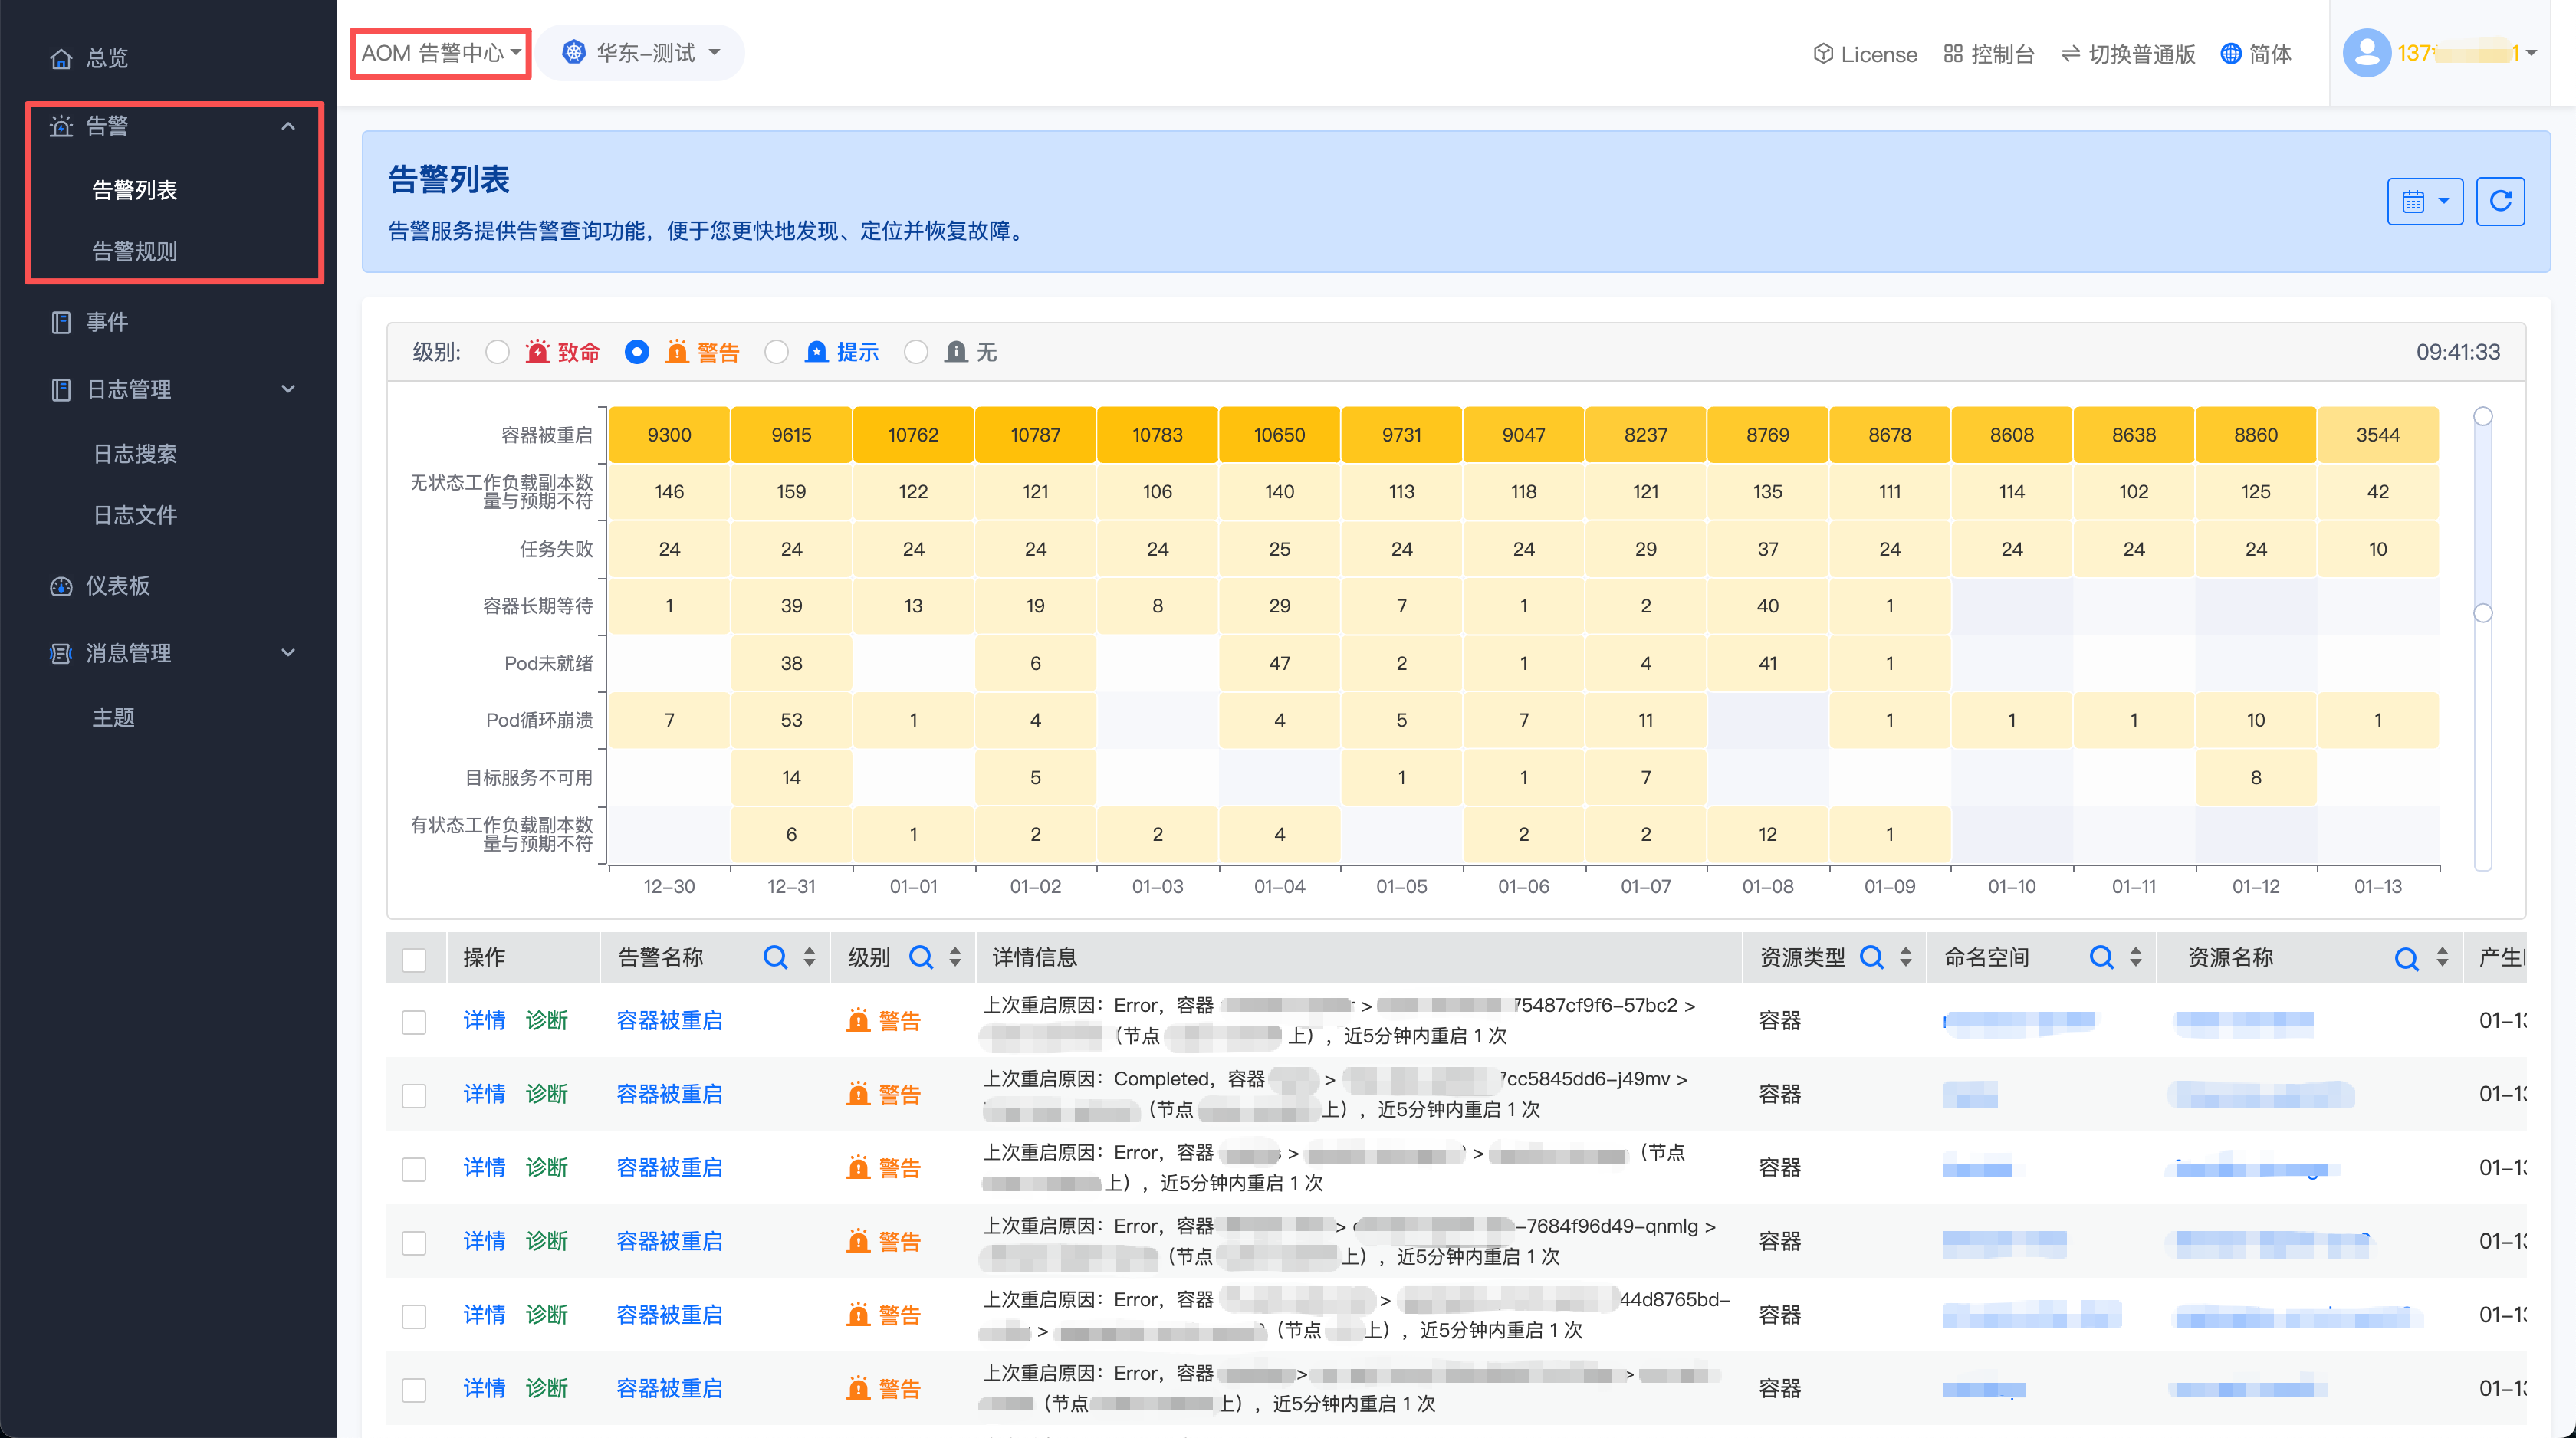This screenshot has width=2576, height=1438.
Task: Select the 提示 severity radio button
Action: (x=776, y=352)
